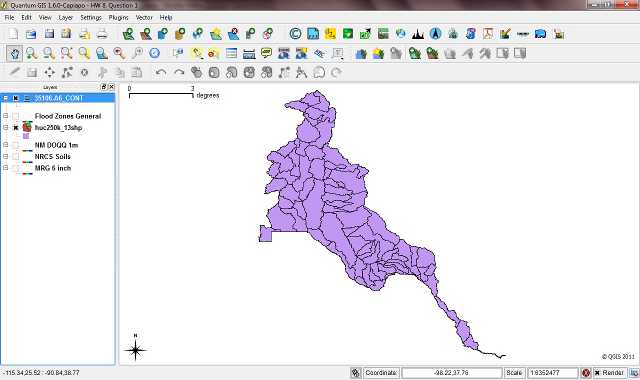Viewport: 640px width, 380px height.
Task: Click the Zoom to Layer icon
Action: (x=102, y=53)
